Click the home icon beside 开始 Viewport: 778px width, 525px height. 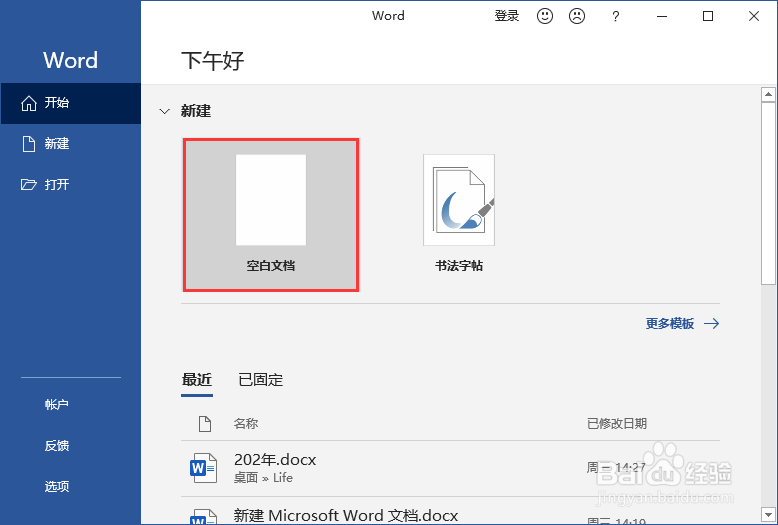pos(29,103)
